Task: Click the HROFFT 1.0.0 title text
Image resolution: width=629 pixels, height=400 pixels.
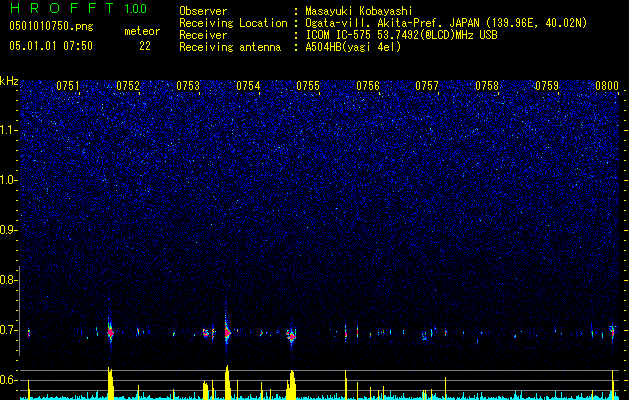Action: (78, 8)
